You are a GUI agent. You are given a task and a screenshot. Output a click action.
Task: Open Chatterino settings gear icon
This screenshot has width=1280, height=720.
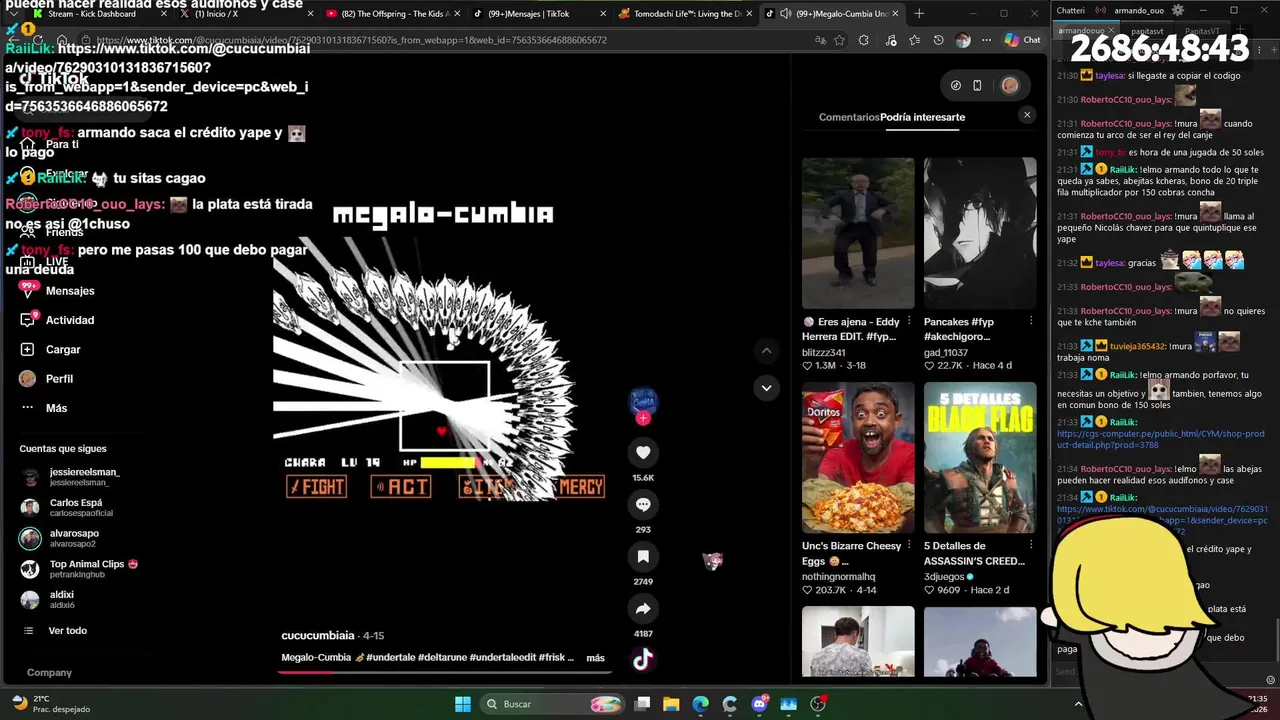[1178, 10]
